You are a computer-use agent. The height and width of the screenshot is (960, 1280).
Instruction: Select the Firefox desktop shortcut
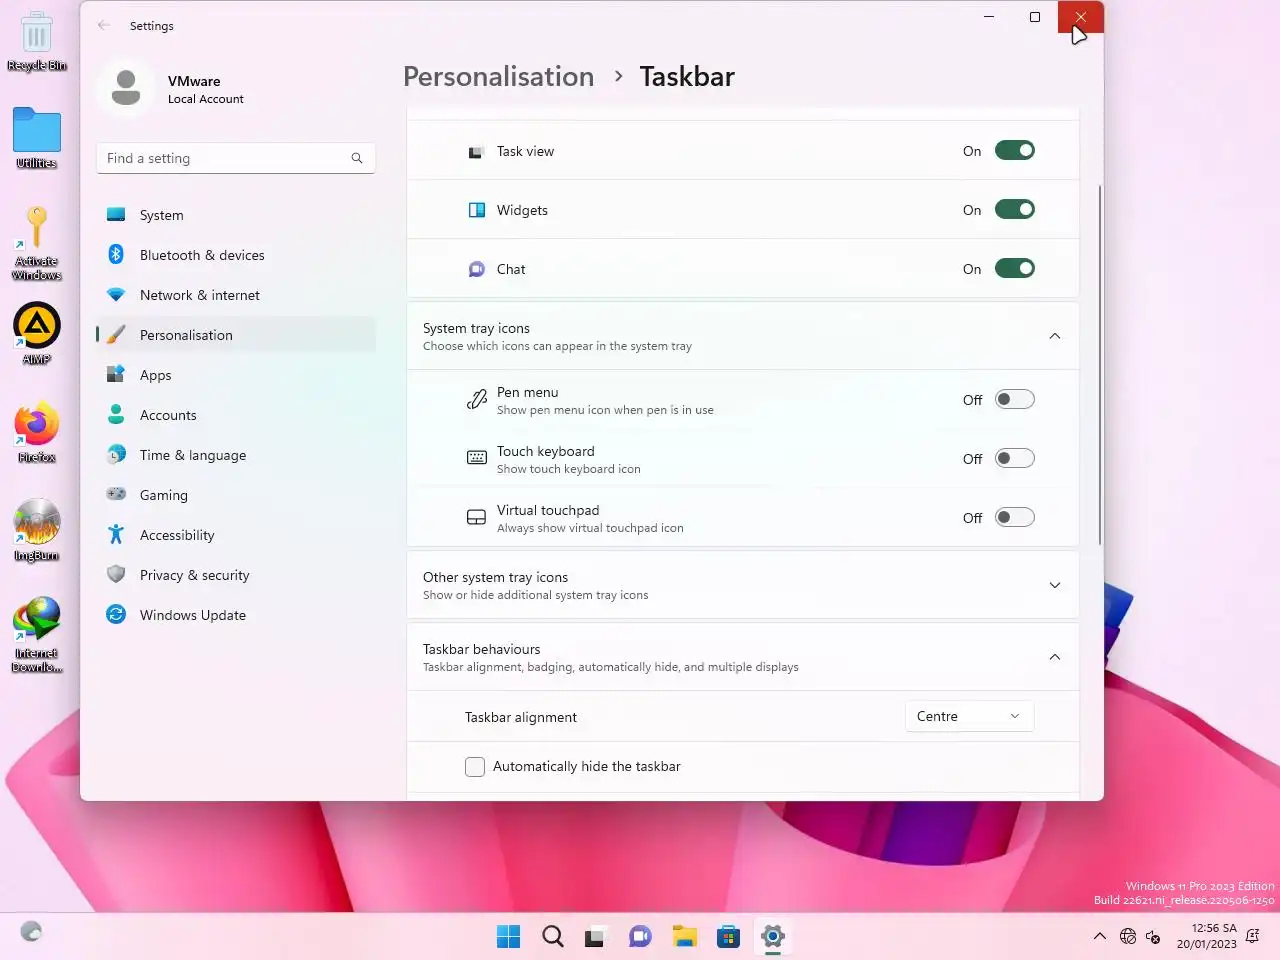point(37,433)
